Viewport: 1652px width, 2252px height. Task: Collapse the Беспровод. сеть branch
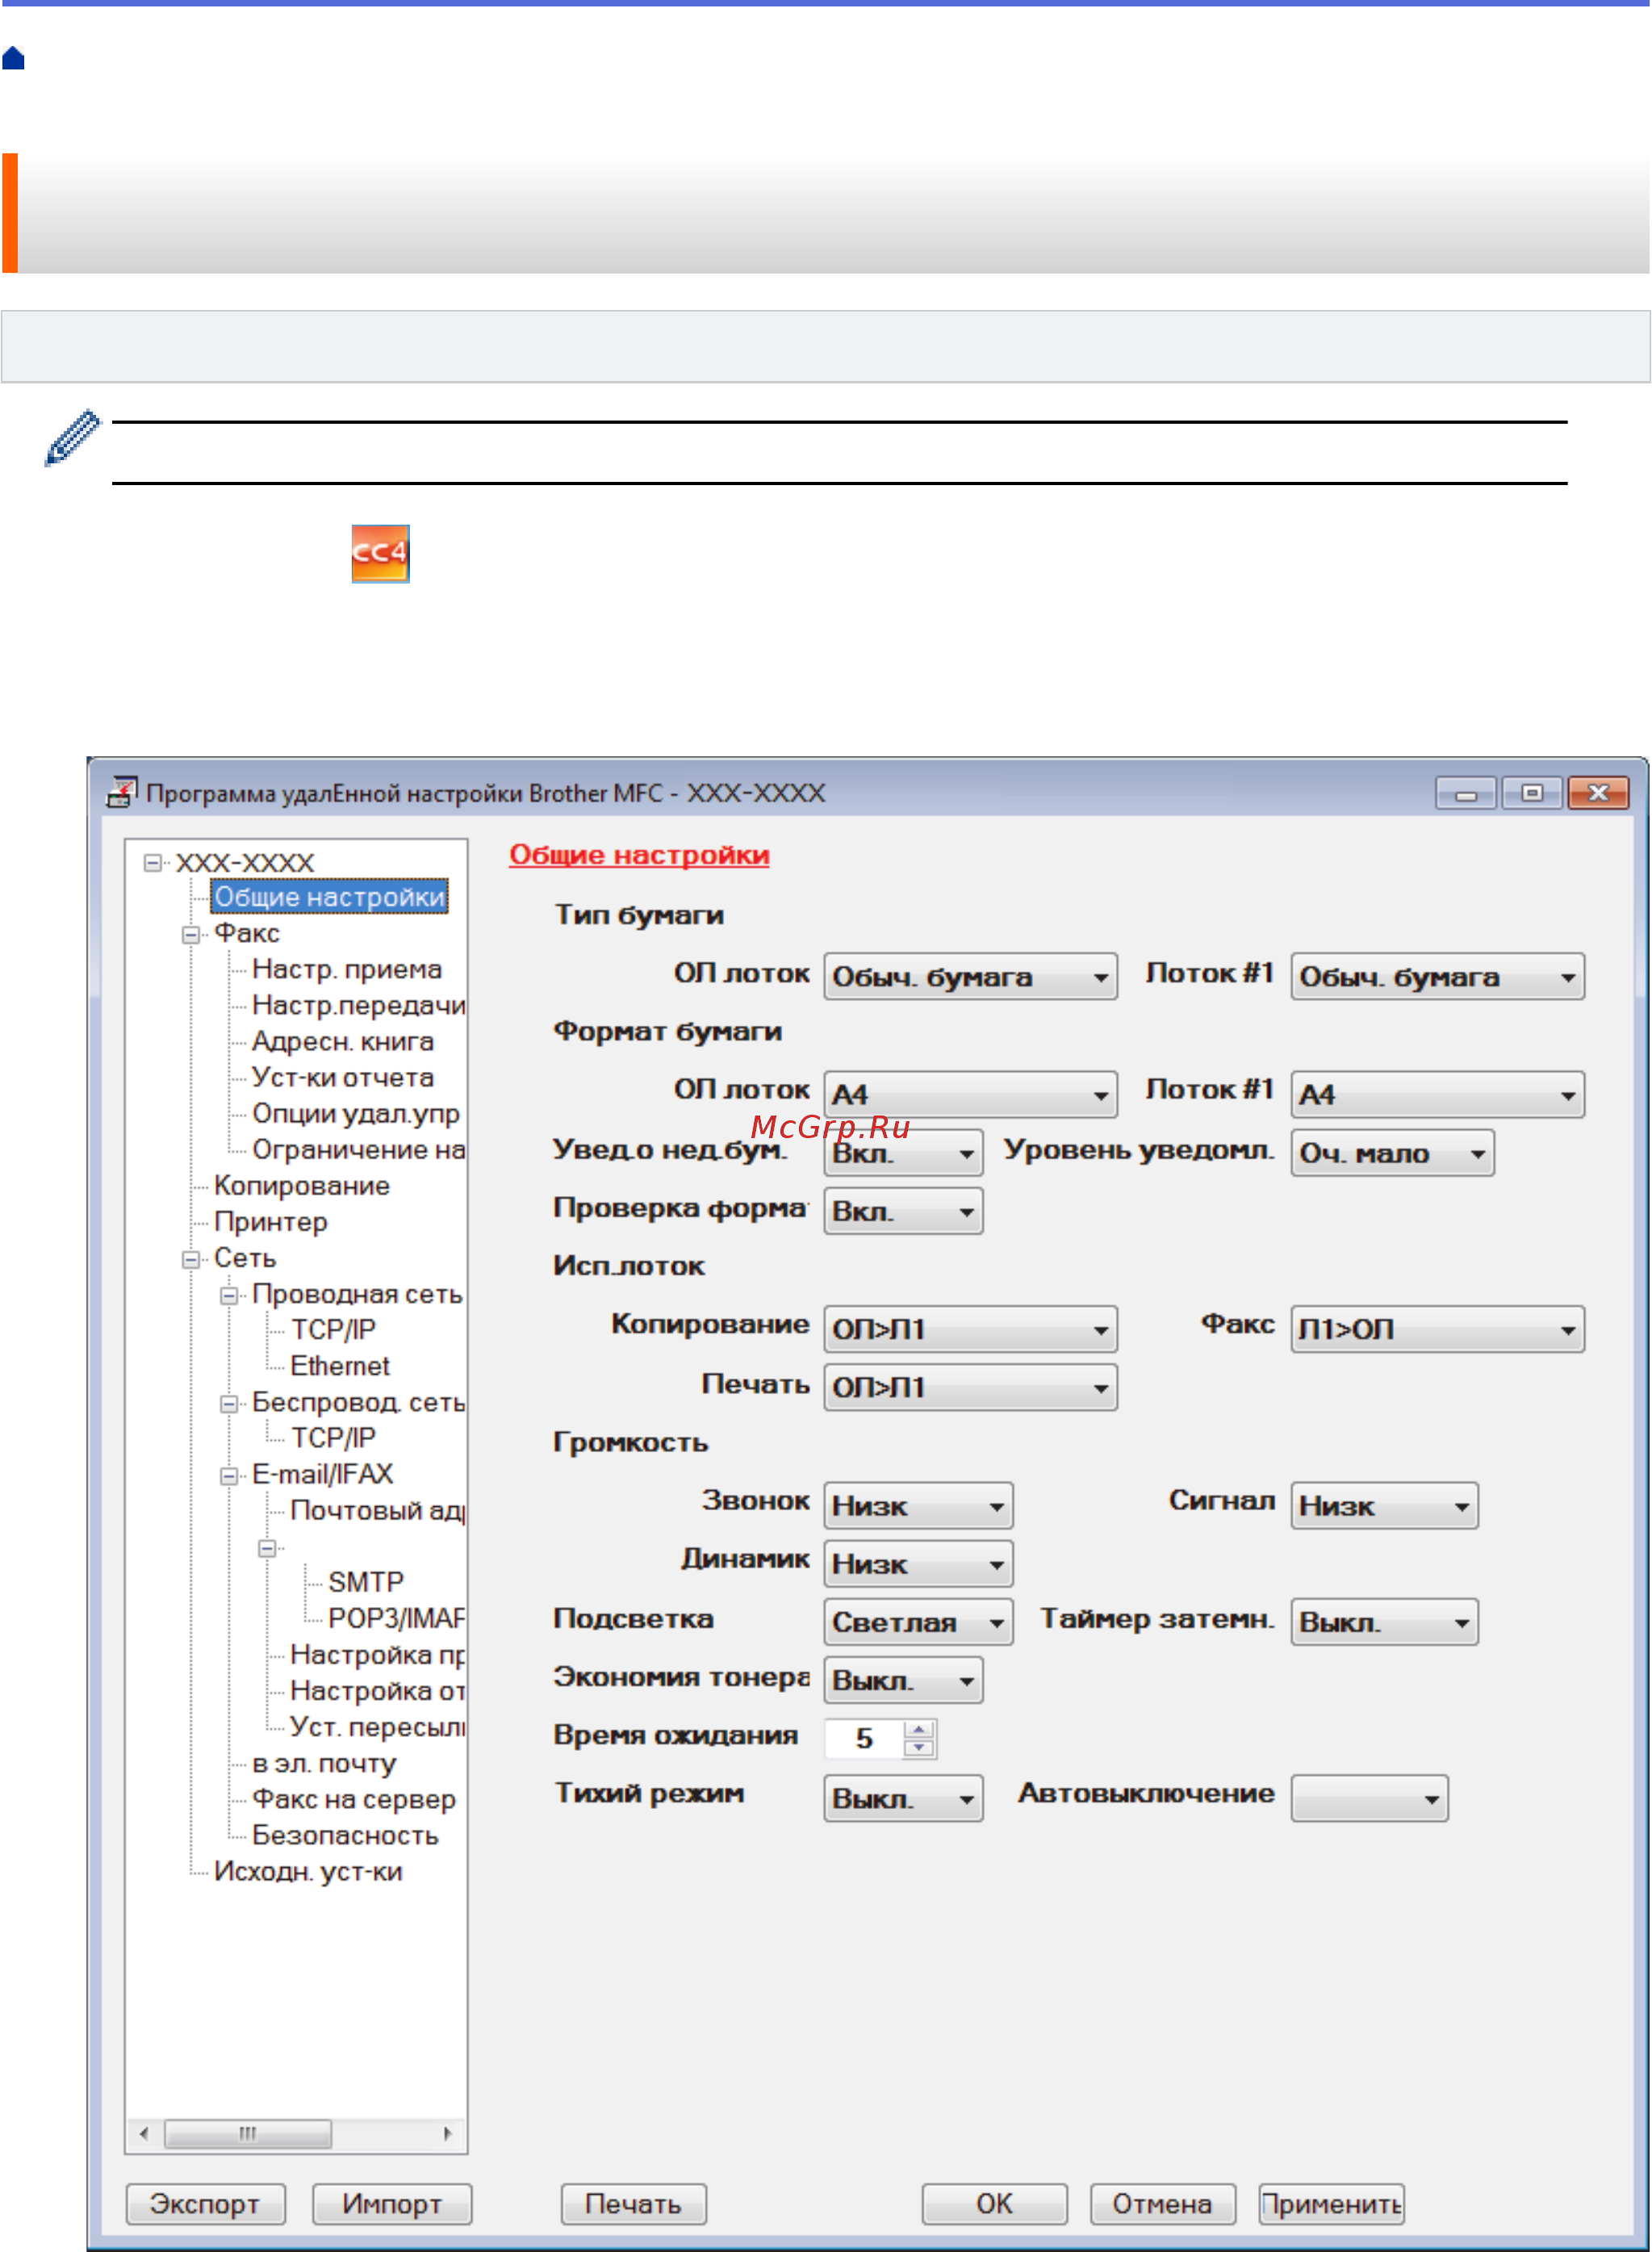point(229,1404)
